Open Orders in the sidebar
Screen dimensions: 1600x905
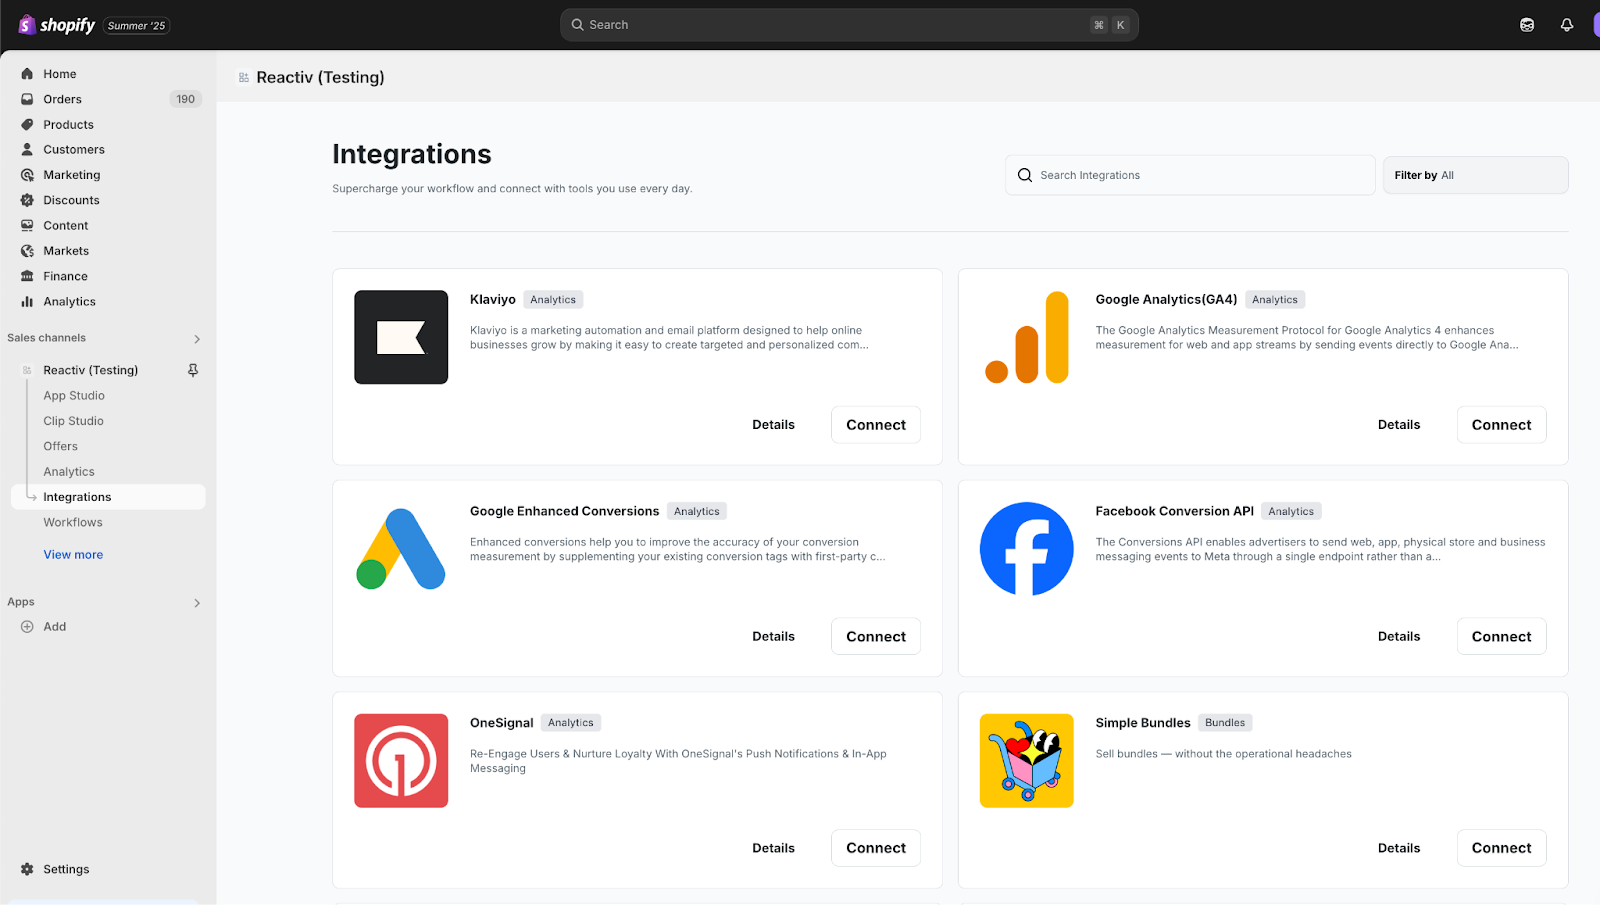click(x=62, y=99)
